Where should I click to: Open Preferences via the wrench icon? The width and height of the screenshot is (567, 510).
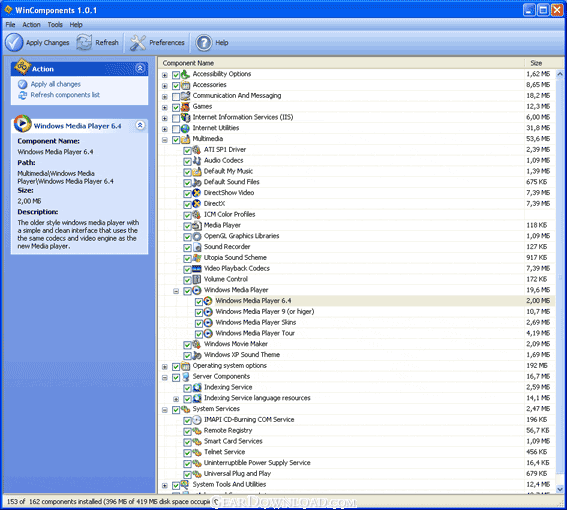point(138,43)
